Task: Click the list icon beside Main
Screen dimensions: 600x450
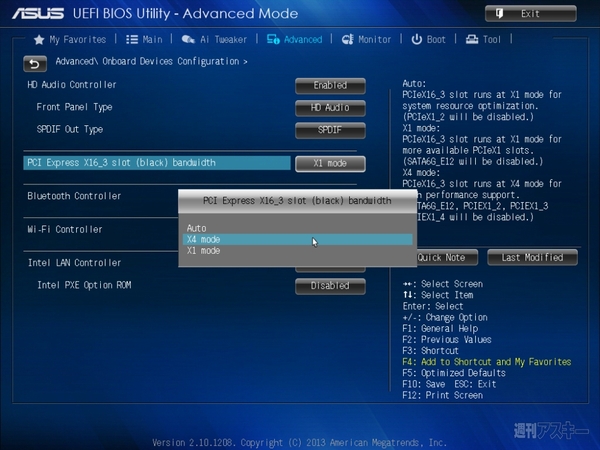Action: coord(132,39)
